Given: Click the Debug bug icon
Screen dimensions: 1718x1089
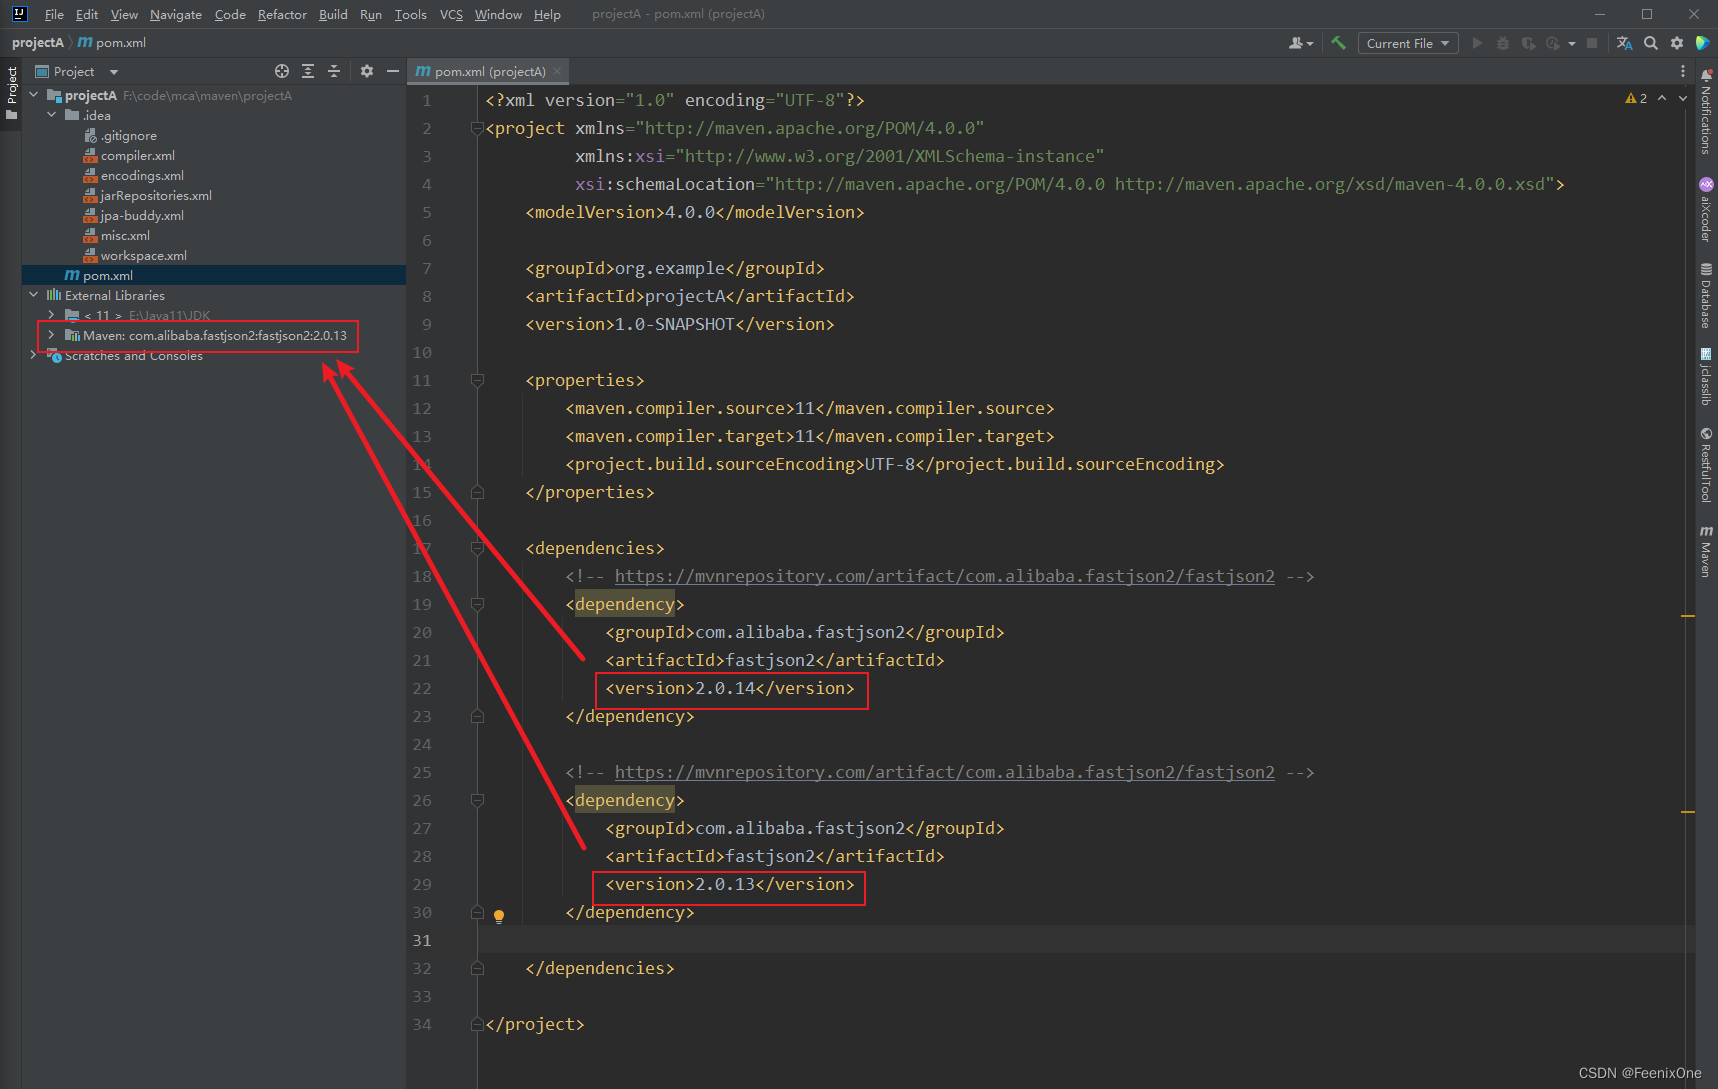Looking at the screenshot, I should 1502,43.
